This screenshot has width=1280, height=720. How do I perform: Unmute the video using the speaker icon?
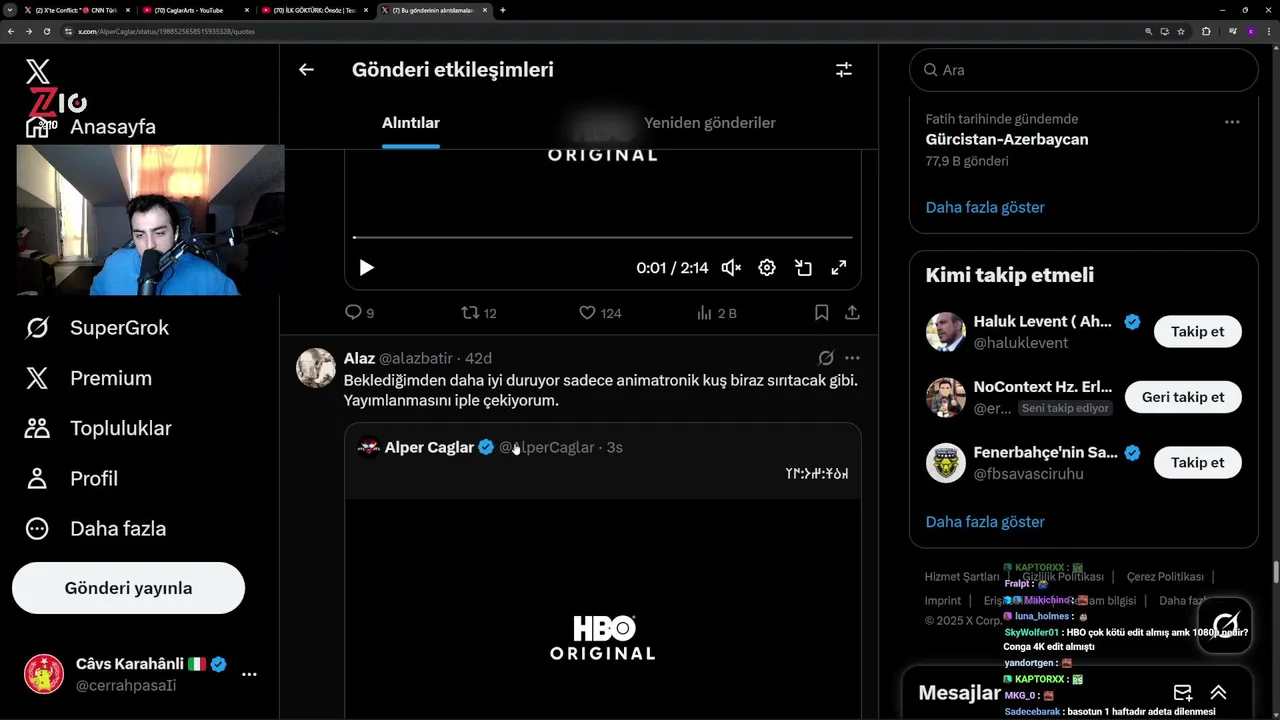click(731, 268)
